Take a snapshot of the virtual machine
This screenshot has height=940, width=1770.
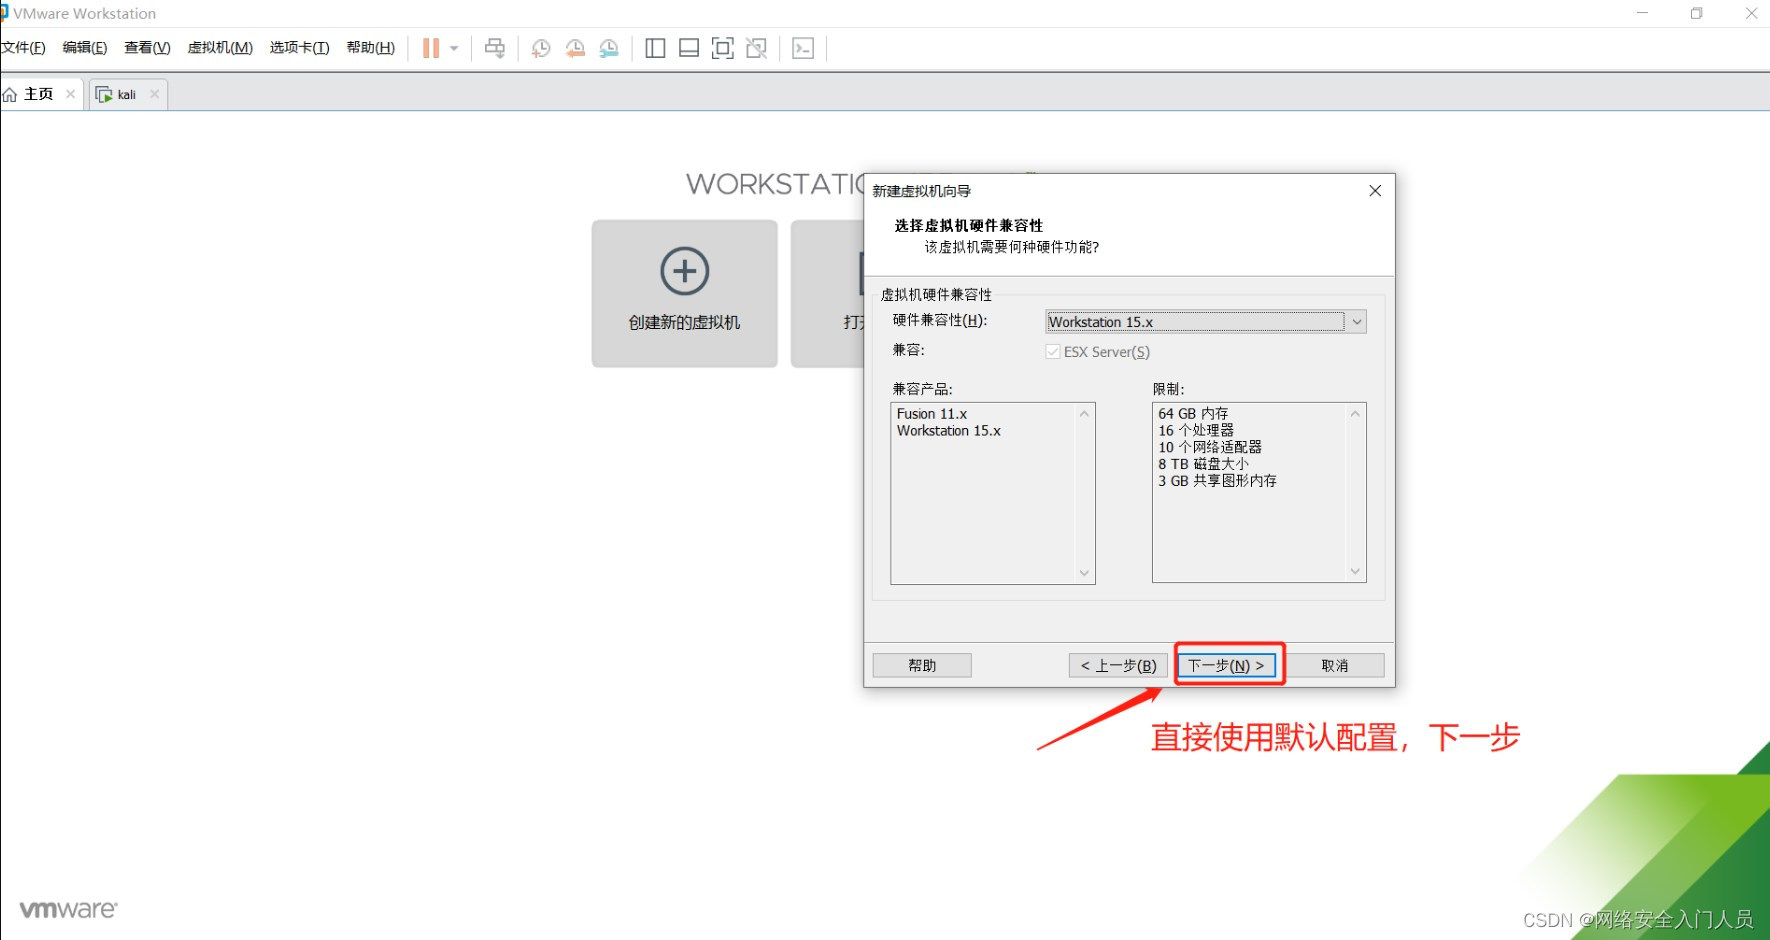click(x=541, y=47)
